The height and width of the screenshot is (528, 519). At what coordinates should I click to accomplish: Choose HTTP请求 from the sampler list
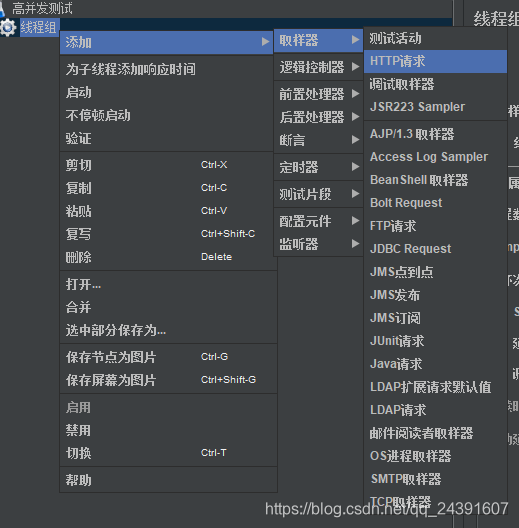click(x=435, y=61)
